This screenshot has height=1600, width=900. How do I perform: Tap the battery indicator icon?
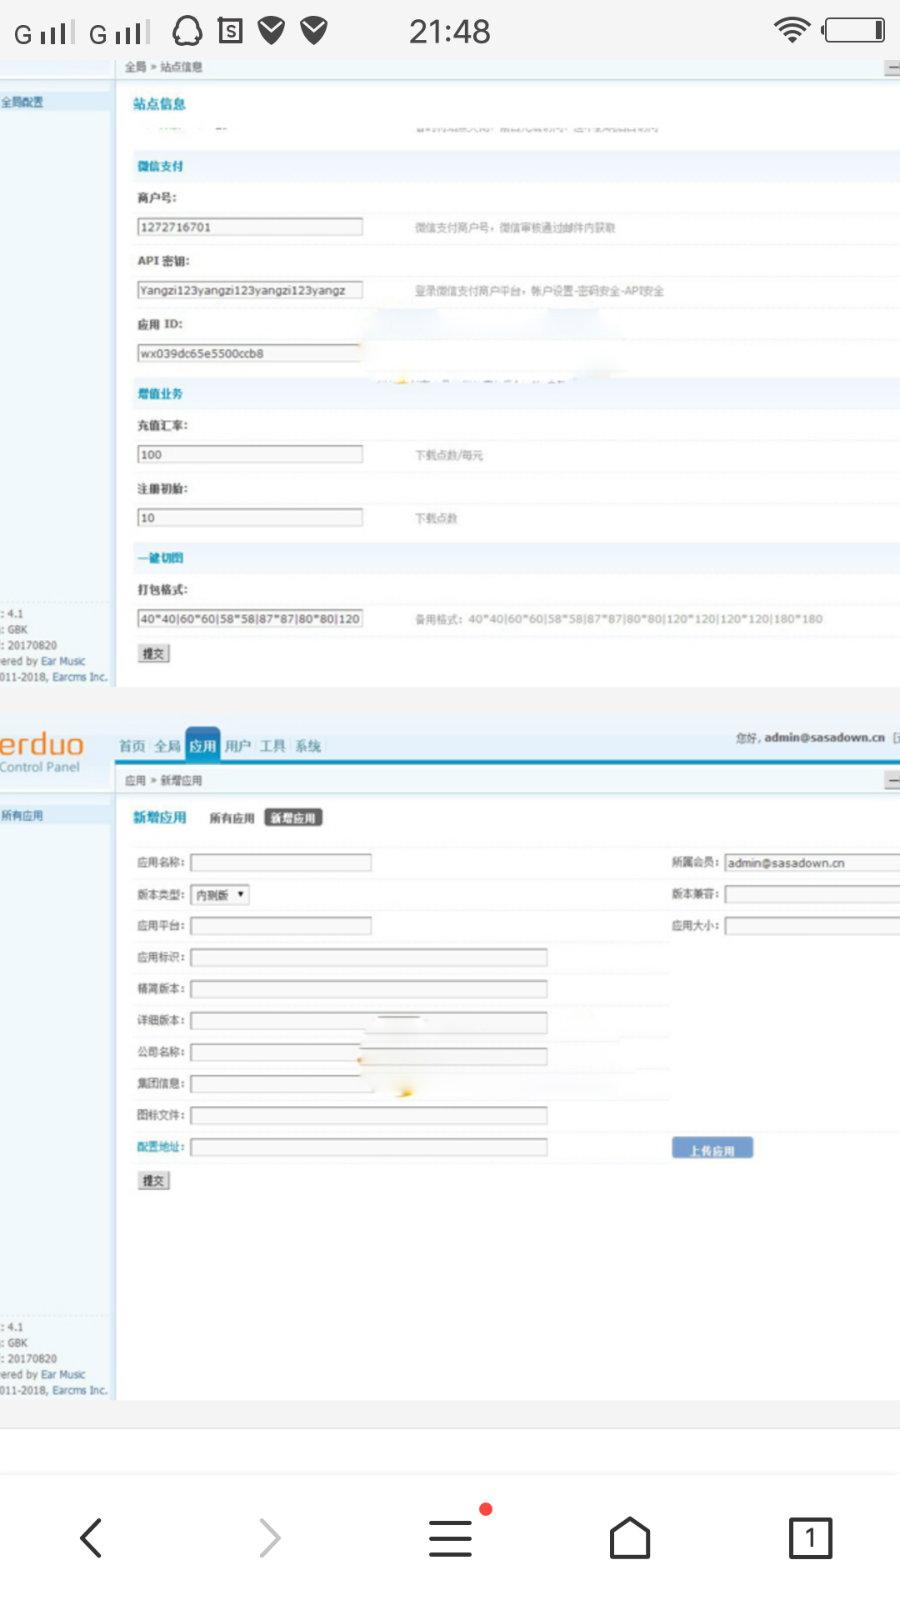[x=854, y=30]
